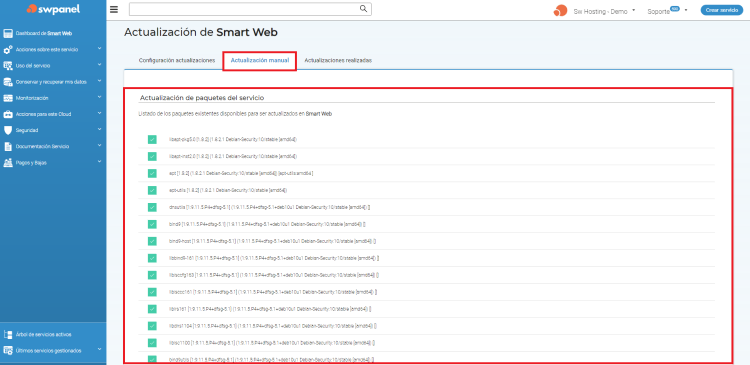Click the Pagos y Bajas icon
Screen dimensions: 750x365
point(8,163)
